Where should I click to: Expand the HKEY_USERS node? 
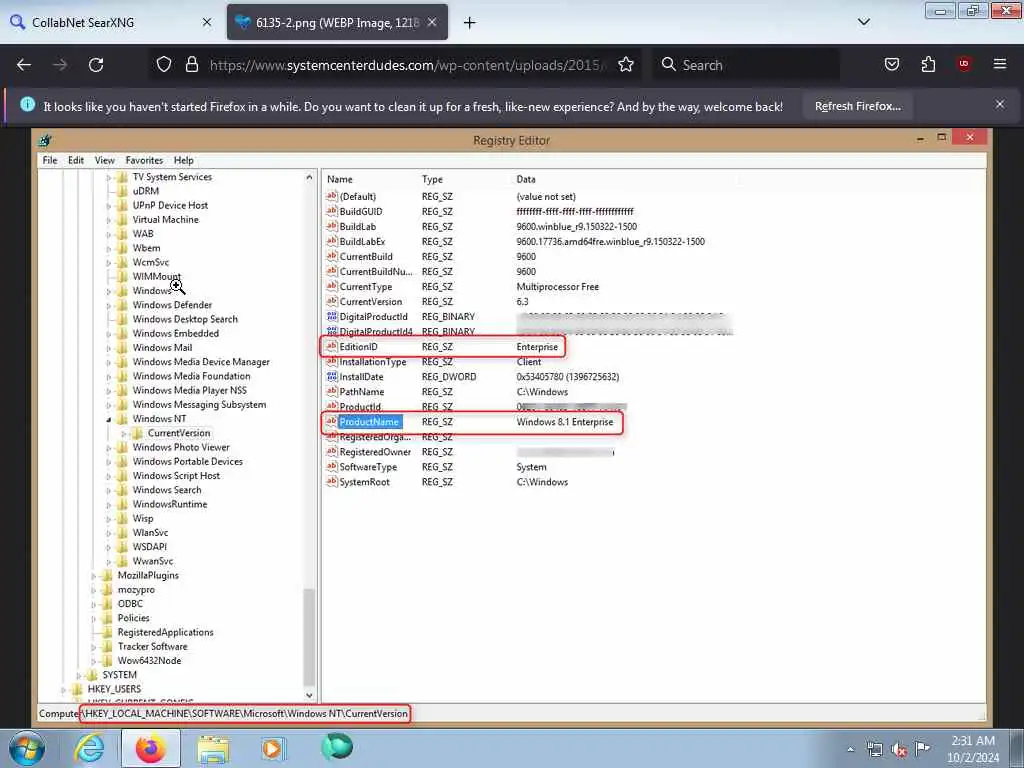63,690
